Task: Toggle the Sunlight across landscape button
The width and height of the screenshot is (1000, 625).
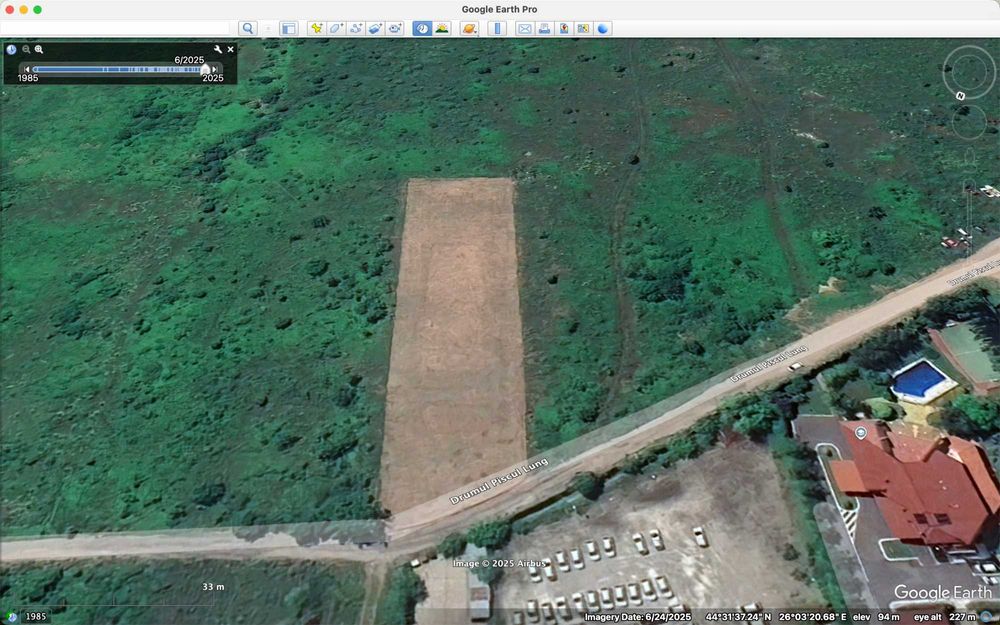Action: [442, 28]
